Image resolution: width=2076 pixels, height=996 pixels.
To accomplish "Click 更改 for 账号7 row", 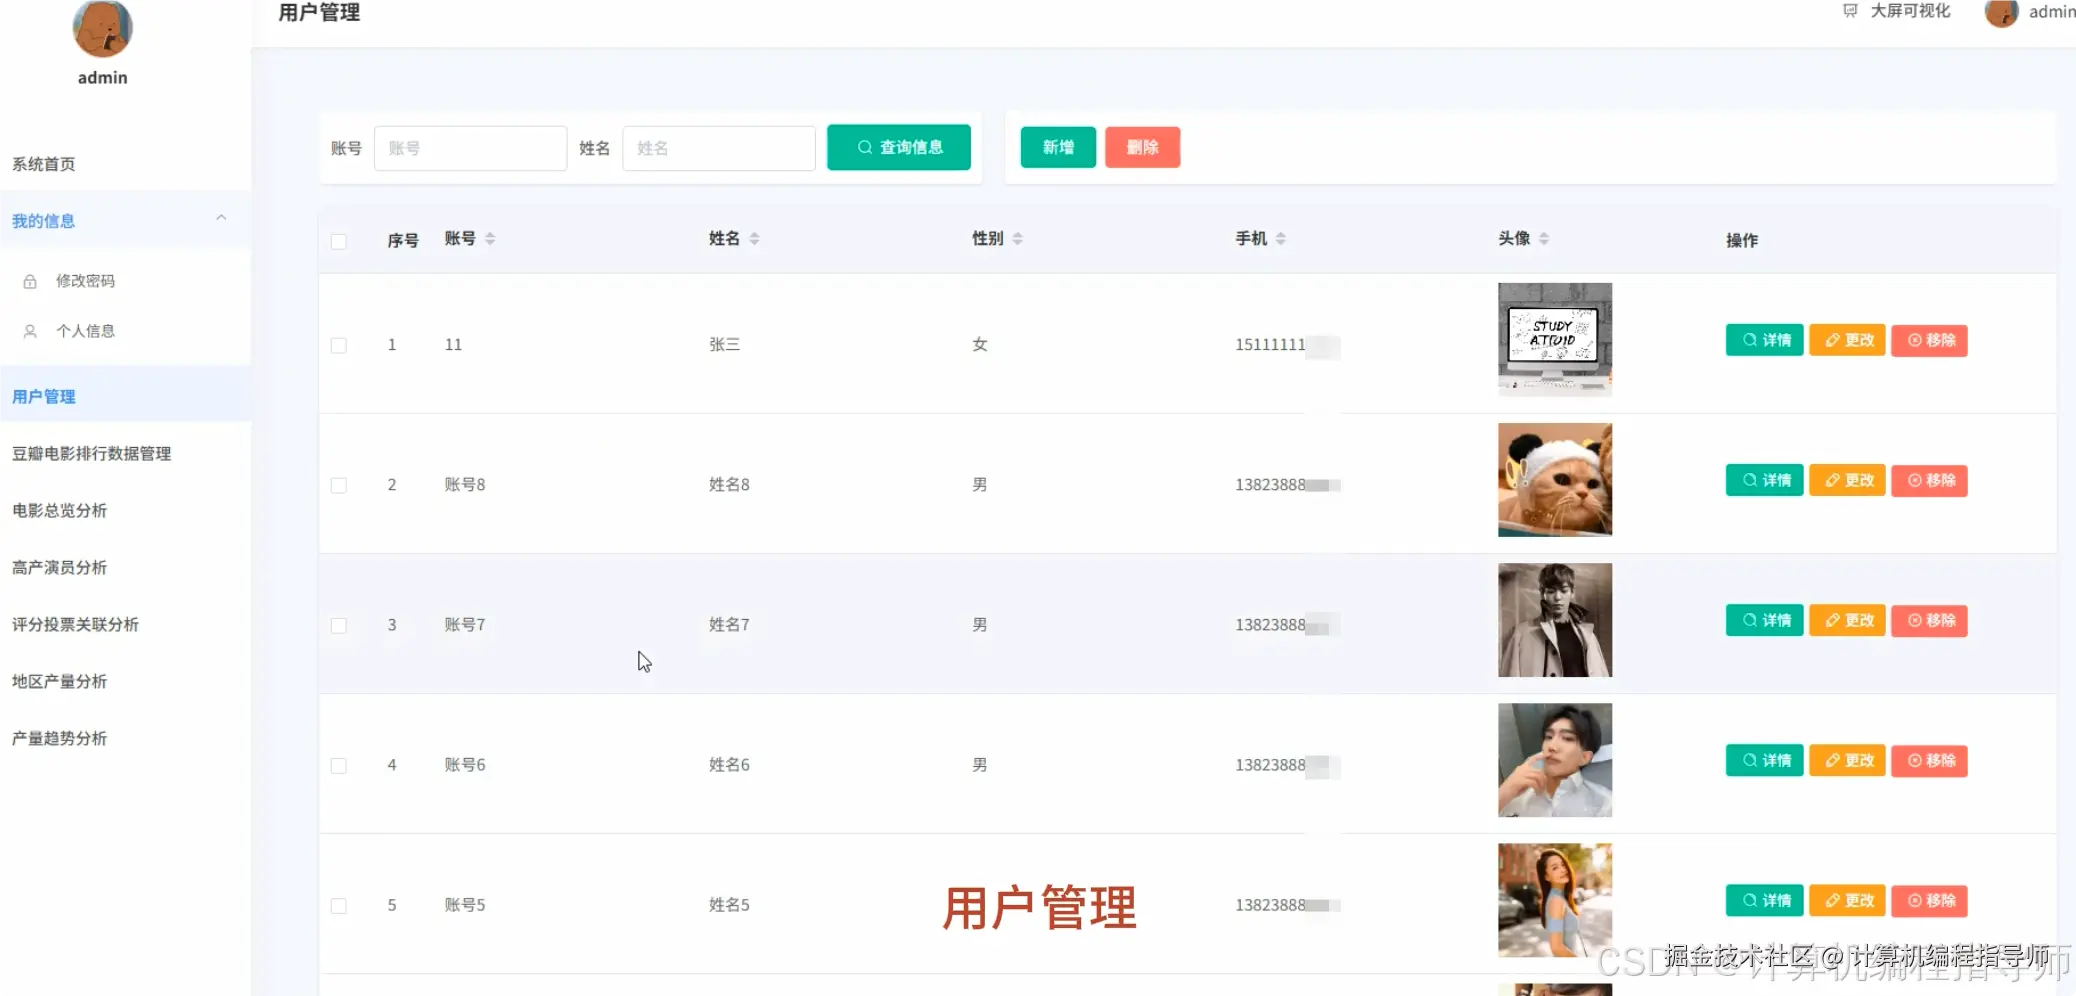I will pyautogui.click(x=1848, y=620).
